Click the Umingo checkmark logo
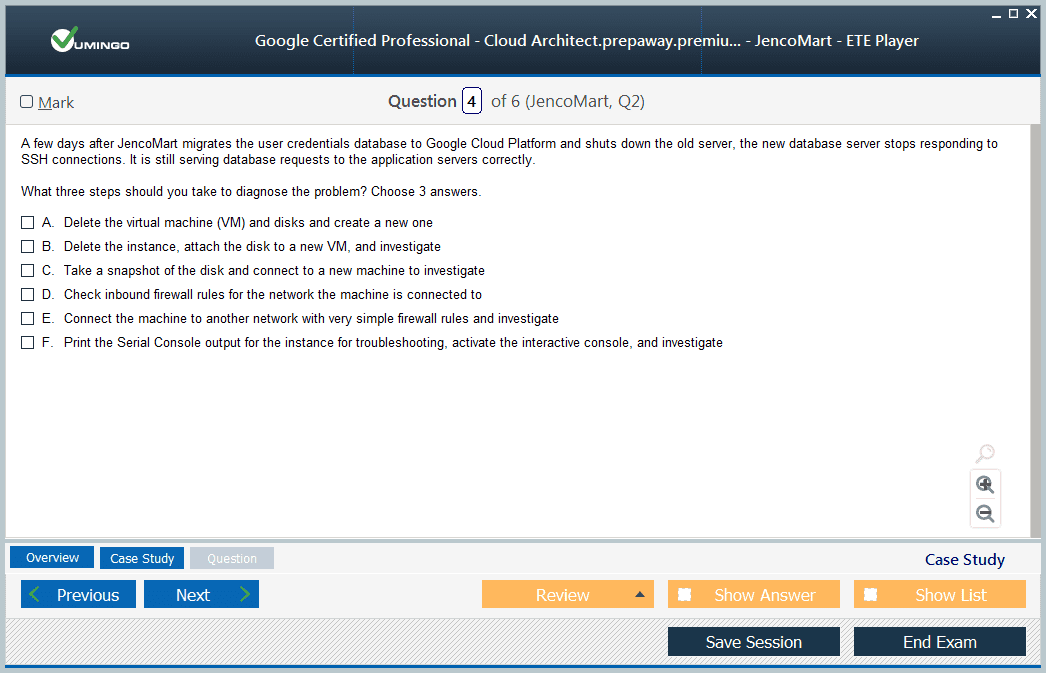 point(89,40)
